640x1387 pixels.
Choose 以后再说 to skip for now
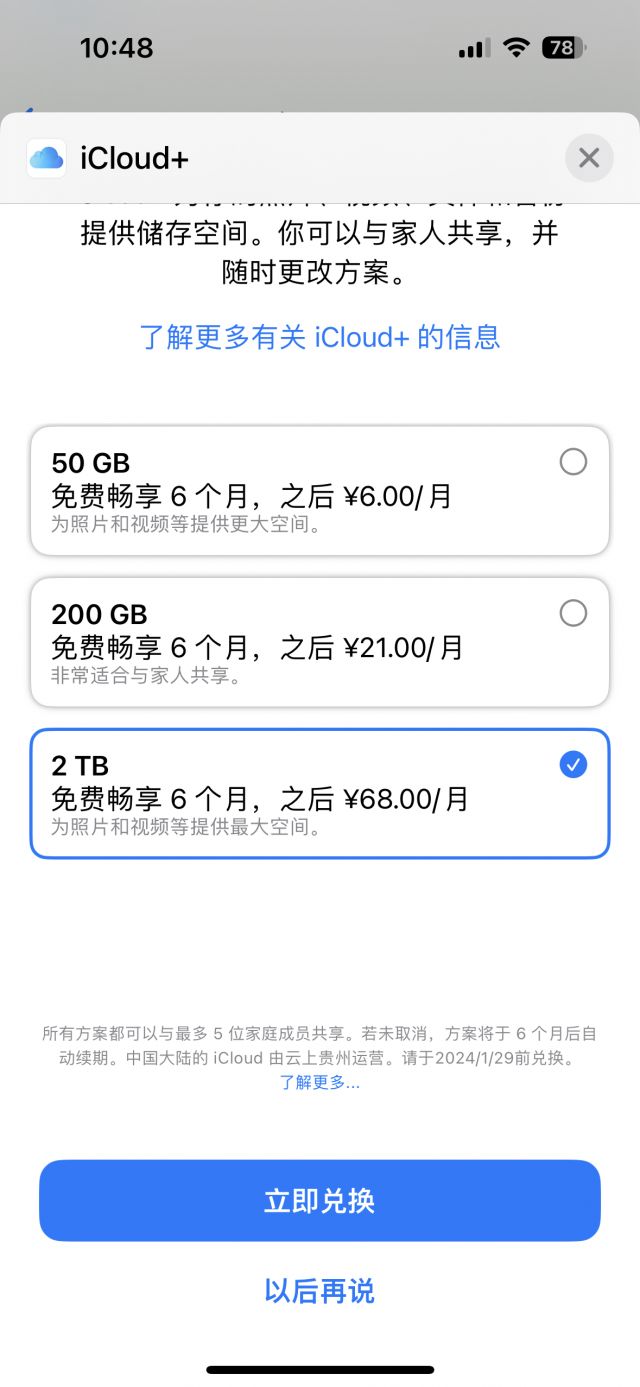(319, 1291)
